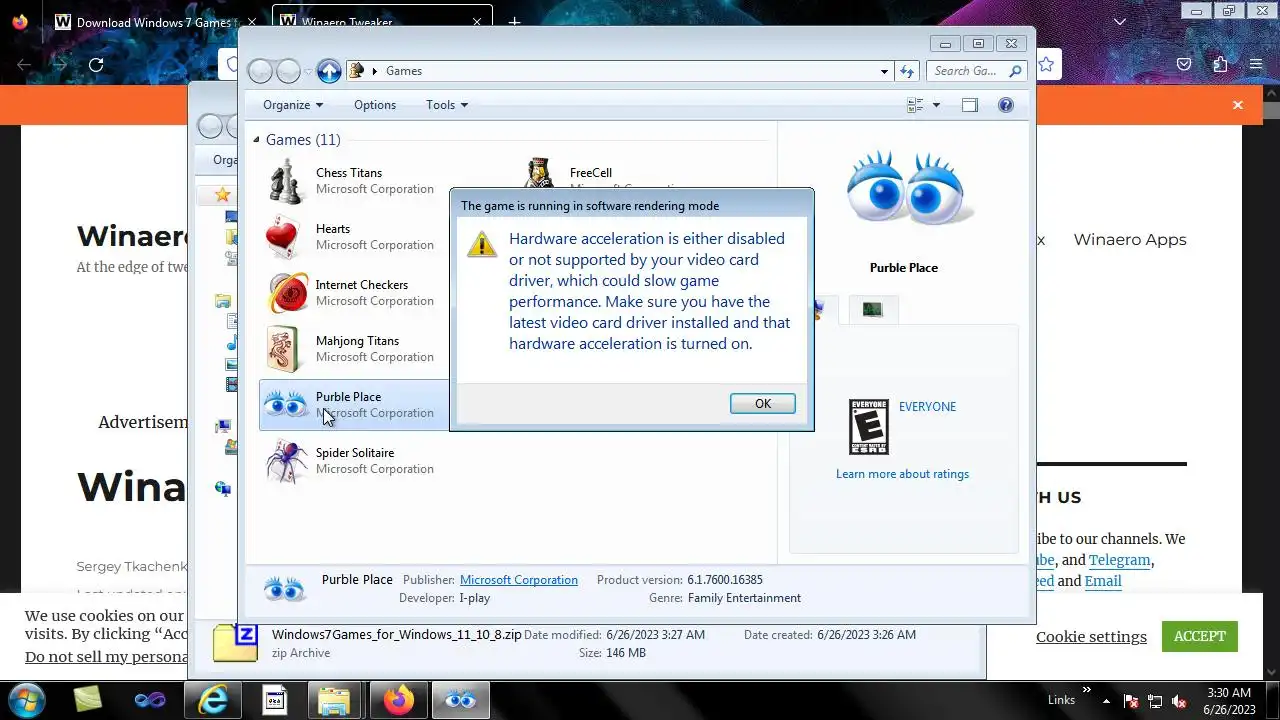Image resolution: width=1280 pixels, height=720 pixels.
Task: Bookmark page with star icon
Action: pyautogui.click(x=1046, y=65)
